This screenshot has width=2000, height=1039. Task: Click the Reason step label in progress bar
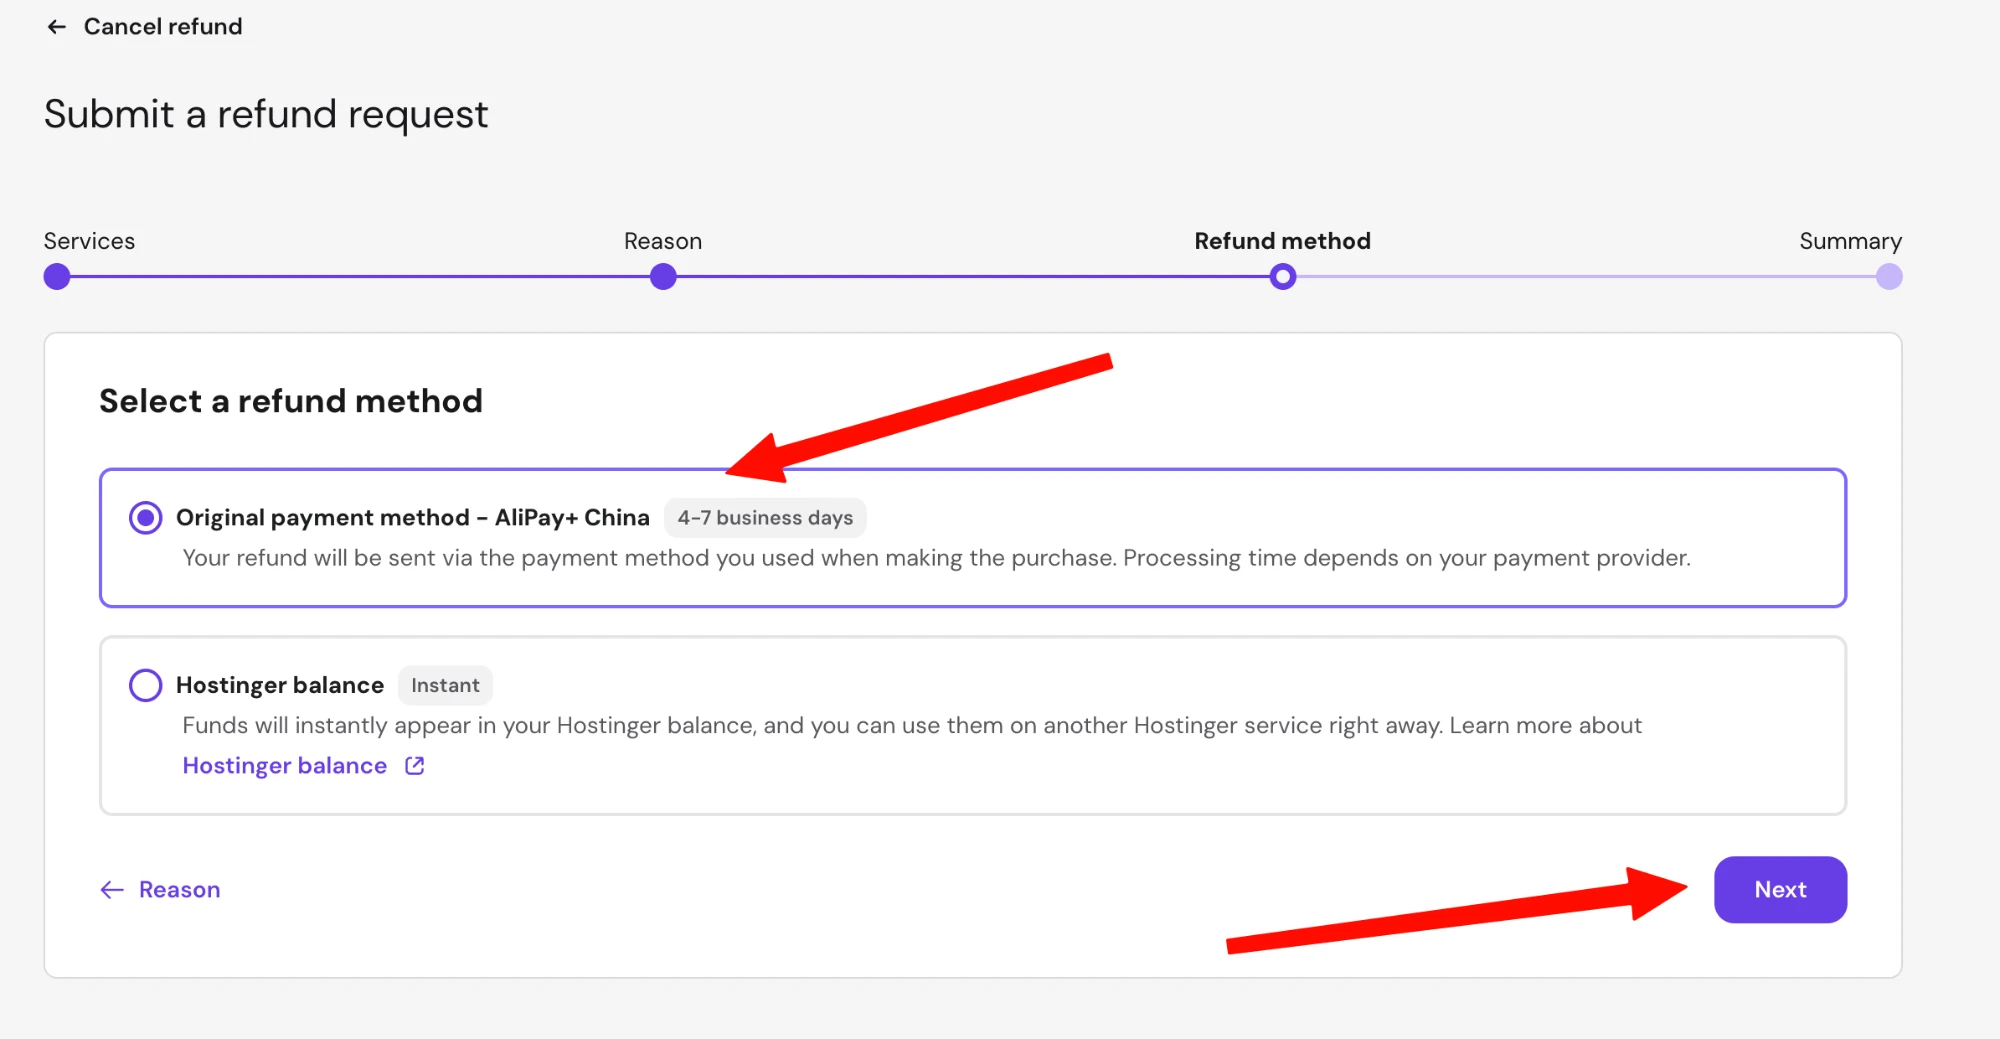pyautogui.click(x=663, y=241)
